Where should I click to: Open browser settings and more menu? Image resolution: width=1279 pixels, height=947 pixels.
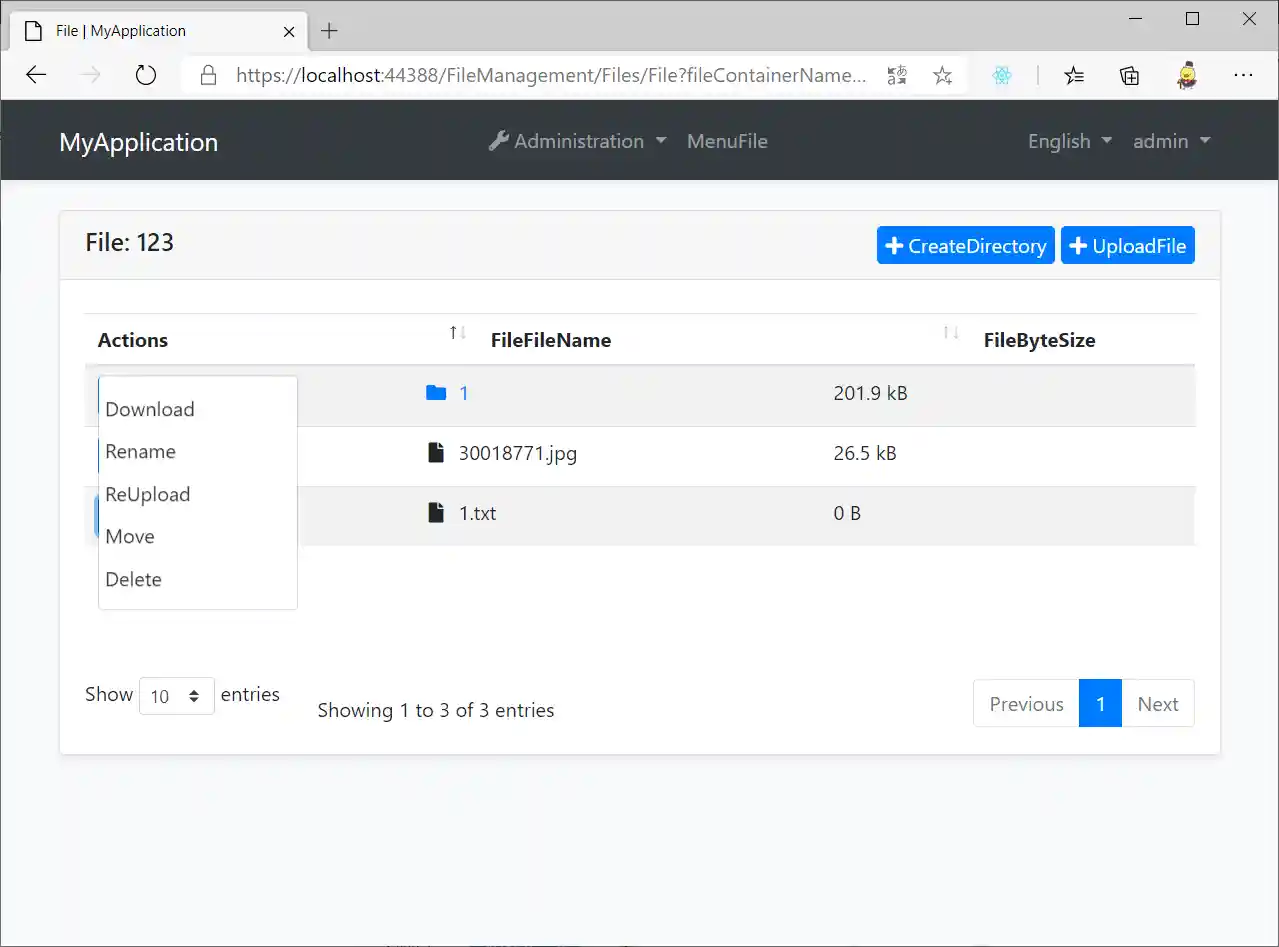[x=1243, y=75]
